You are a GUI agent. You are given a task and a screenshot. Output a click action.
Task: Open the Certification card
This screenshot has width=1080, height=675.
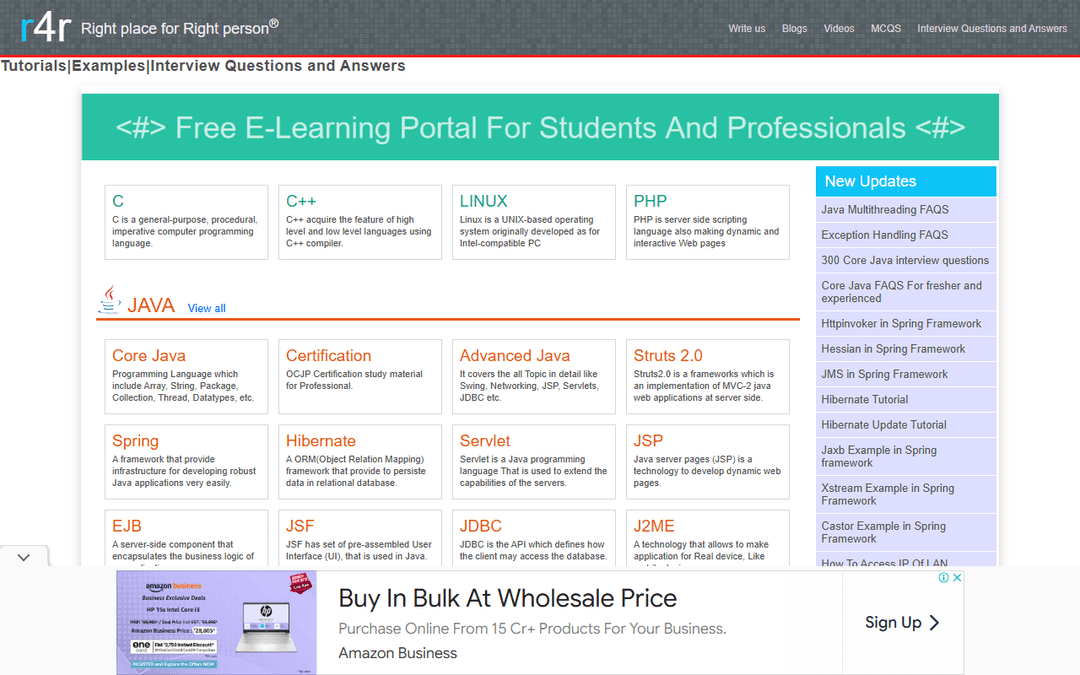360,376
